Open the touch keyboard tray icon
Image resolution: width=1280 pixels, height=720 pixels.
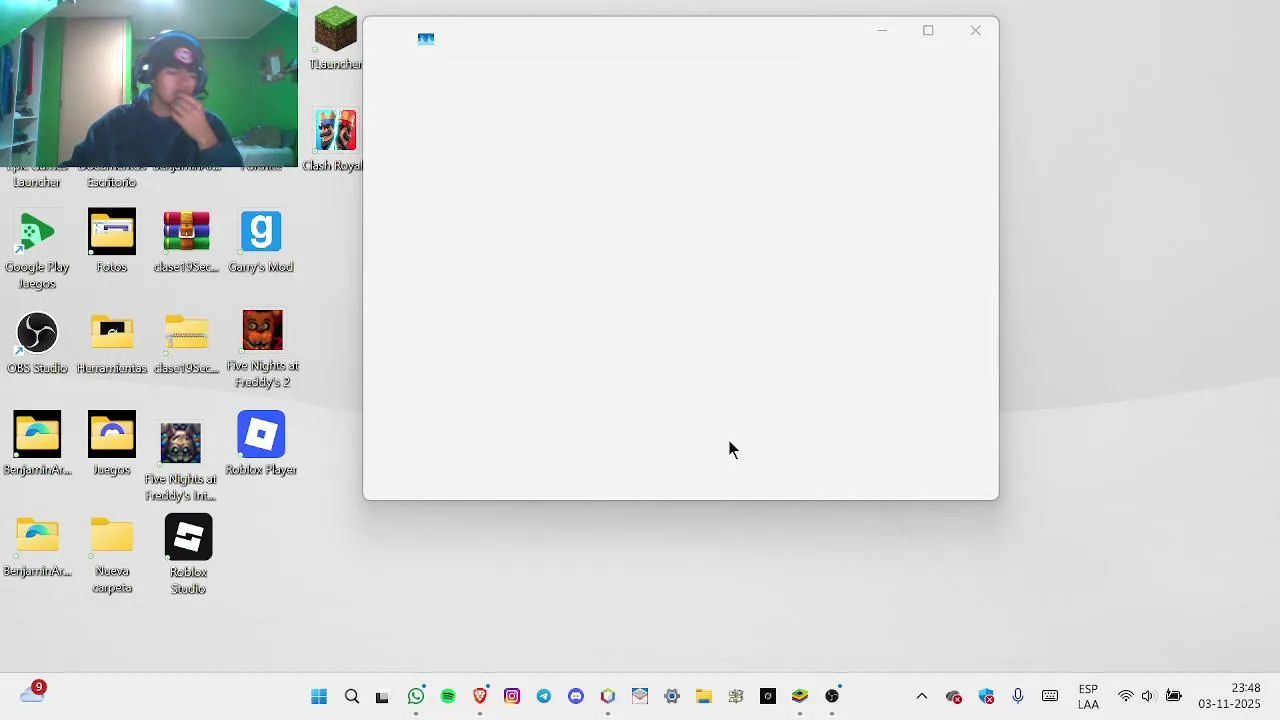[1050, 697]
